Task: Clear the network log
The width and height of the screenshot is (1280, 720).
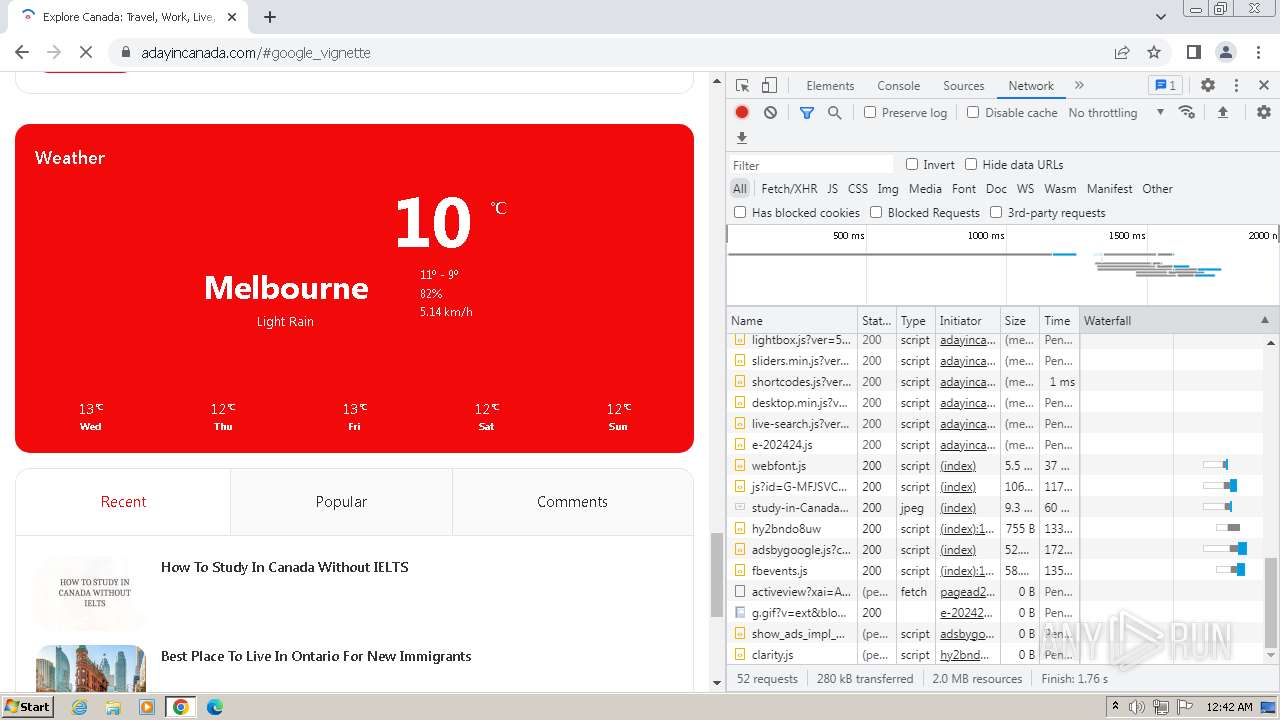Action: coord(770,113)
